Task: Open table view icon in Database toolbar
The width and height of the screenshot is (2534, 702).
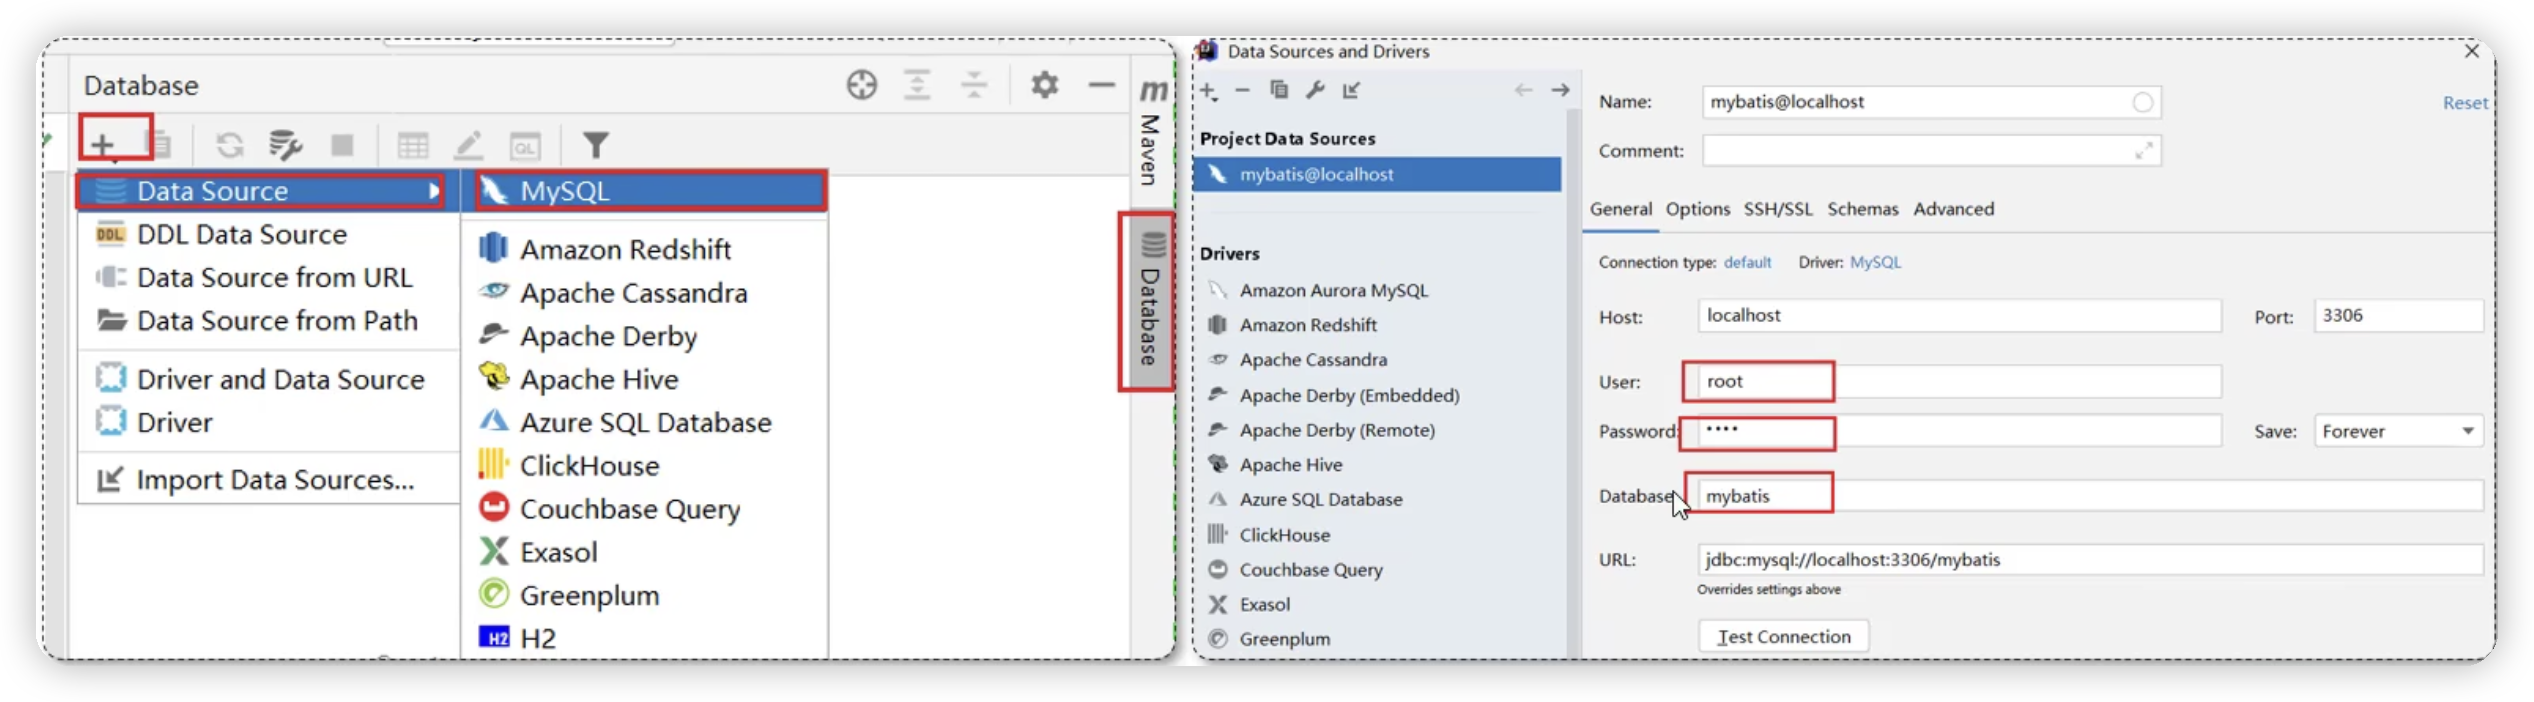Action: [412, 146]
